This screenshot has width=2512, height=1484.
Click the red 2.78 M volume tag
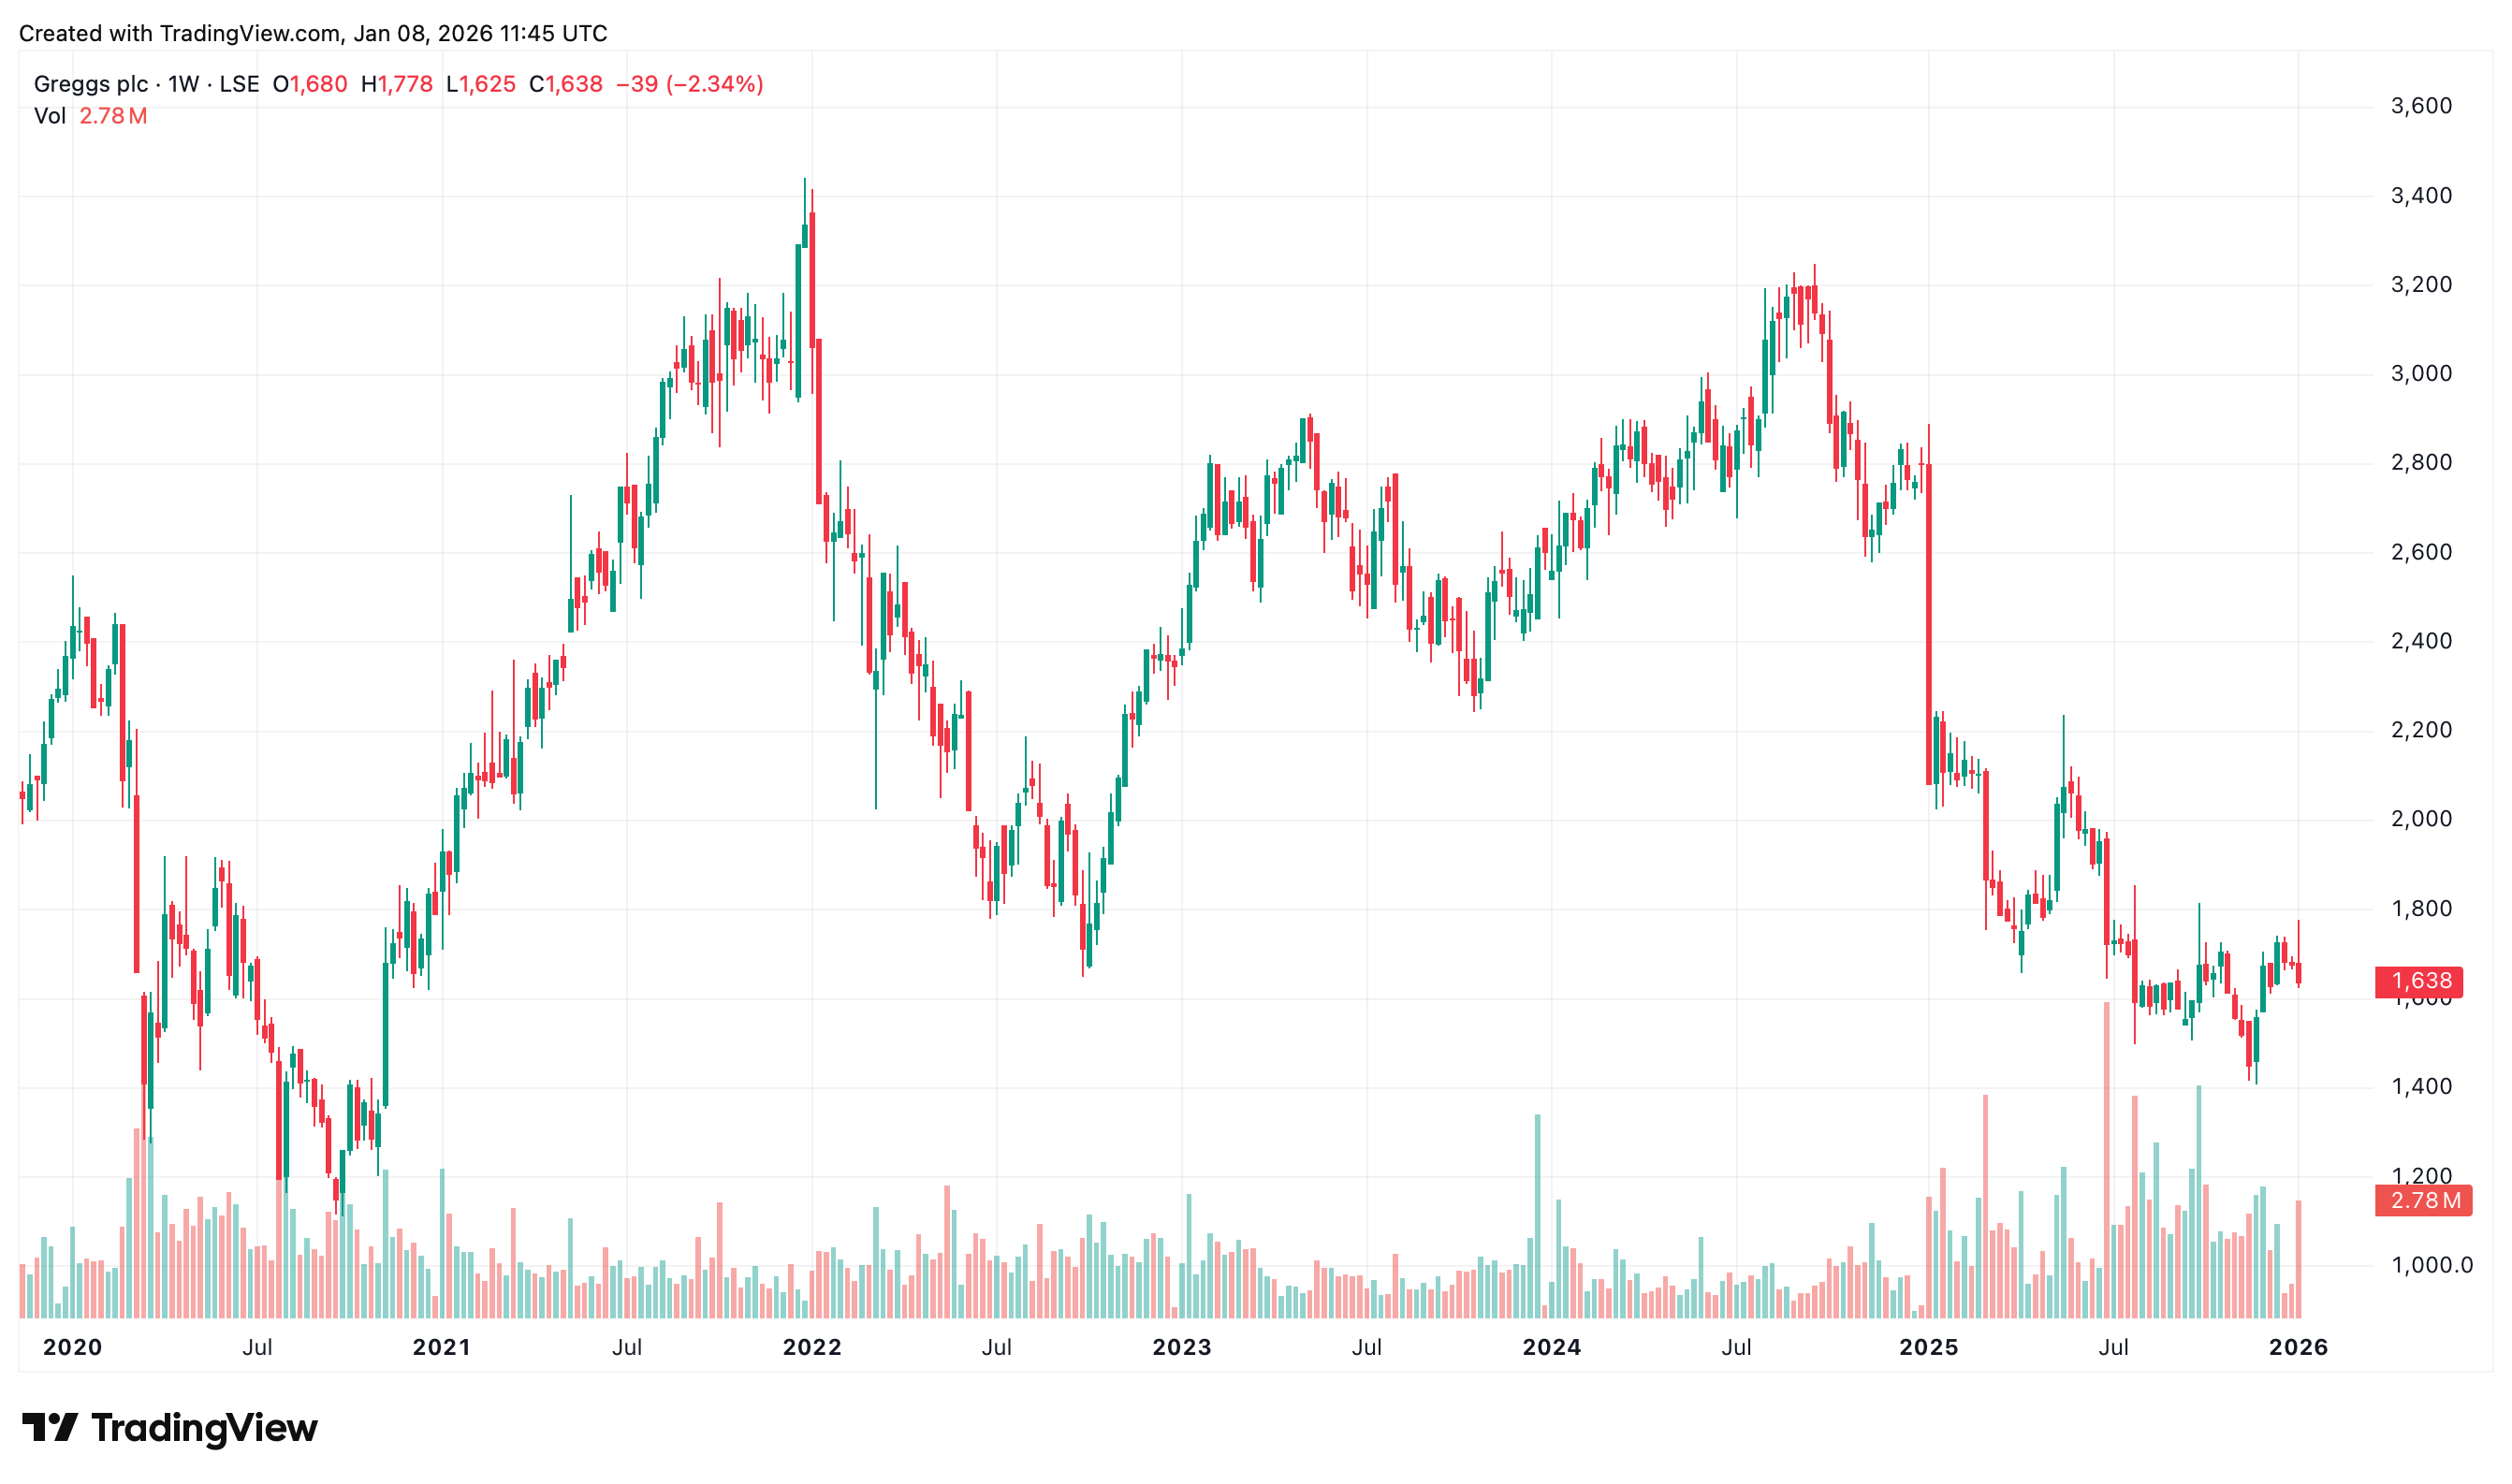(x=2423, y=1200)
